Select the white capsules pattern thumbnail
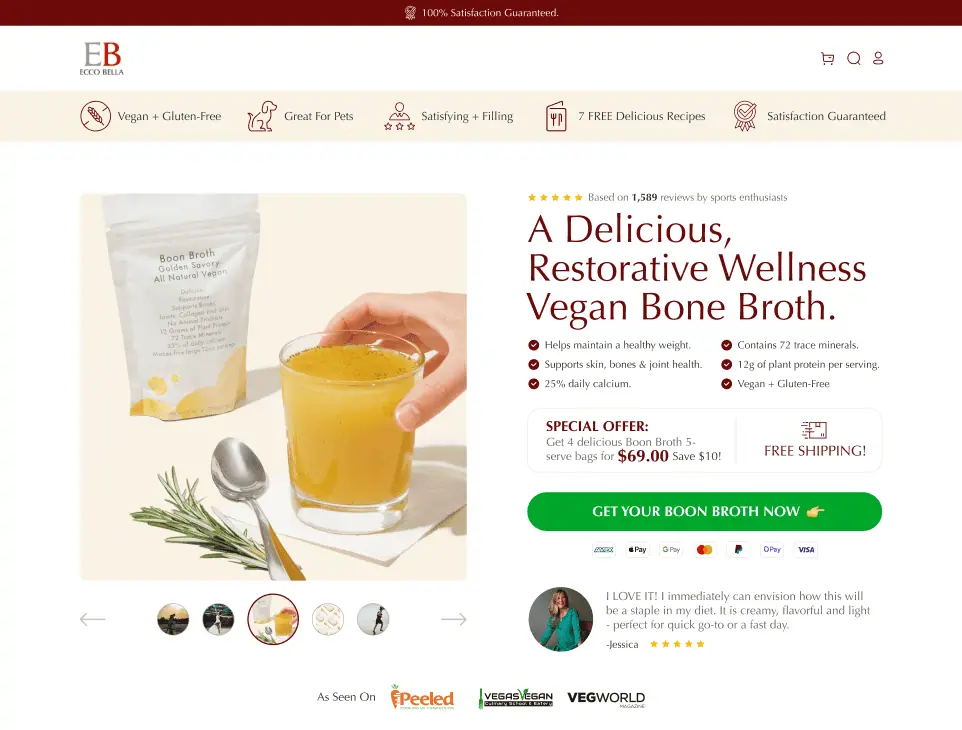Image resolution: width=962 pixels, height=730 pixels. click(328, 619)
